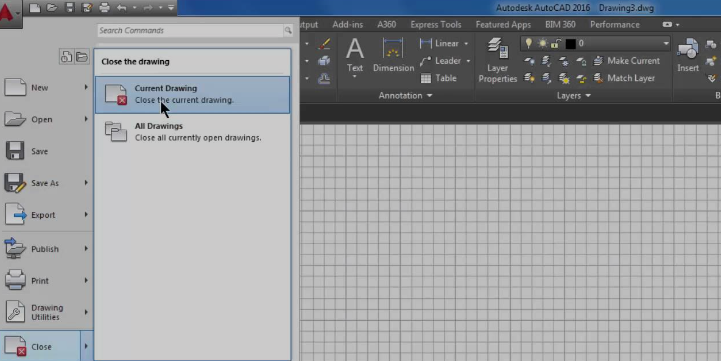Expand the New submenu arrow
The height and width of the screenshot is (361, 721).
[x=86, y=87]
